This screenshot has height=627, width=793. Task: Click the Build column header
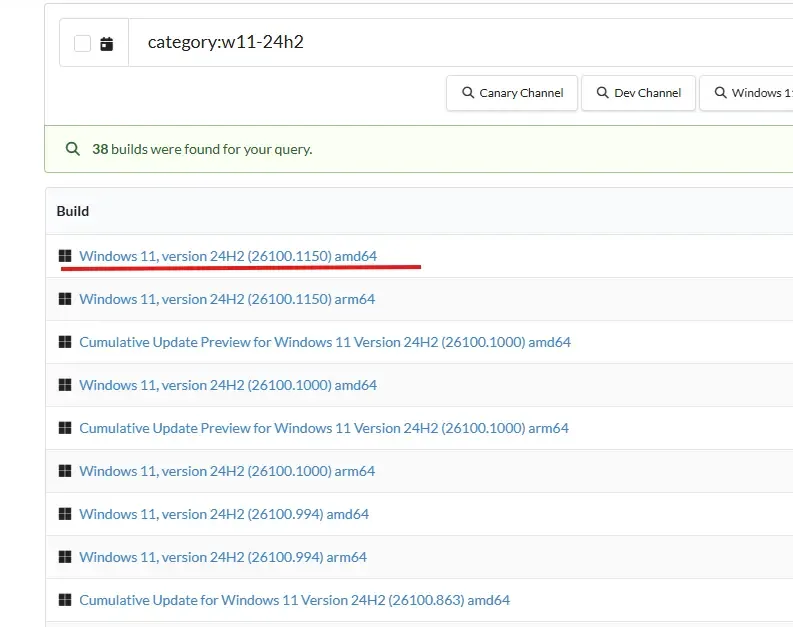73,211
